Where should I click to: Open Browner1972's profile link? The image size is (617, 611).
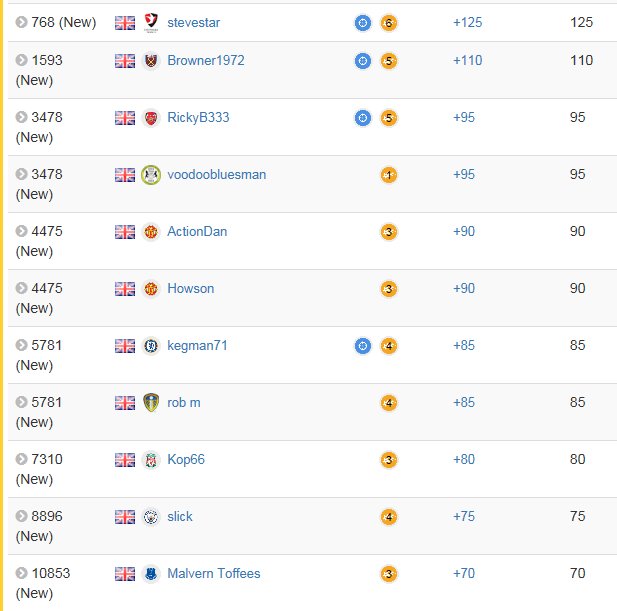click(206, 60)
